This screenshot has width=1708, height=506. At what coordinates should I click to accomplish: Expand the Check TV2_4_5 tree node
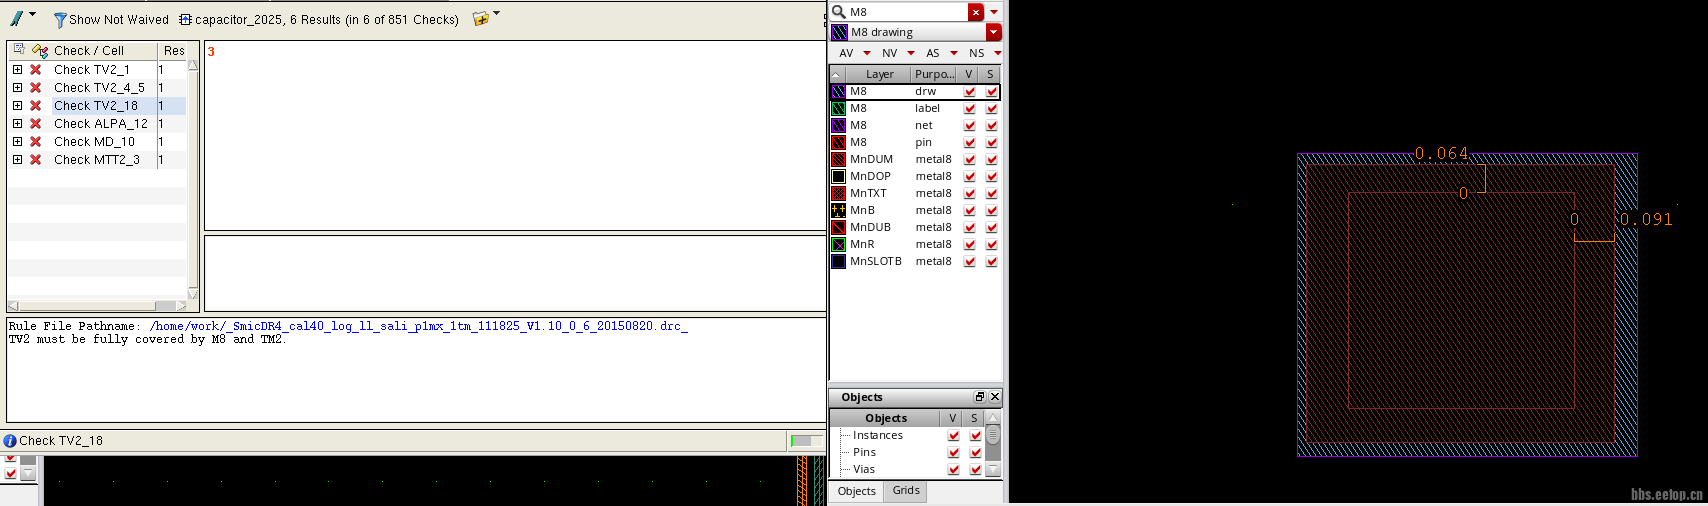17,88
